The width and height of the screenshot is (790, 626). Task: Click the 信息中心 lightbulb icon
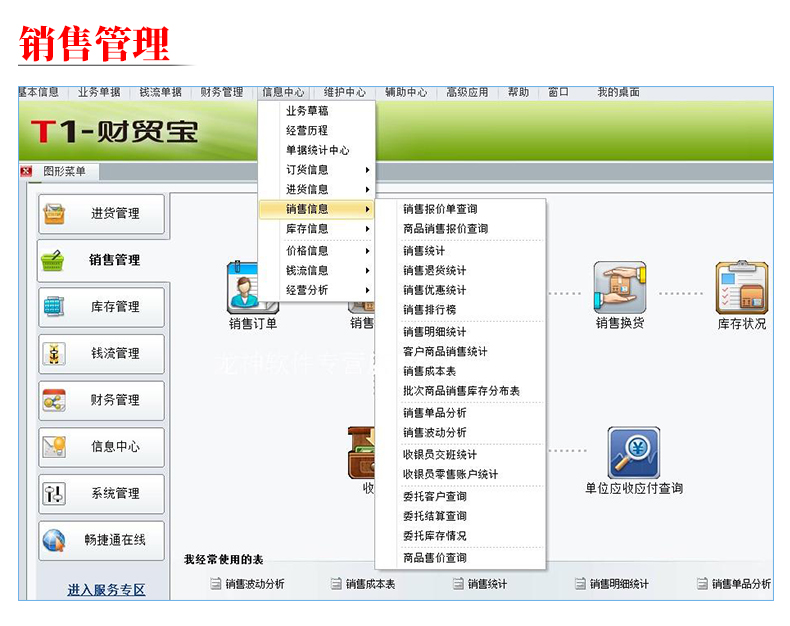click(x=54, y=447)
